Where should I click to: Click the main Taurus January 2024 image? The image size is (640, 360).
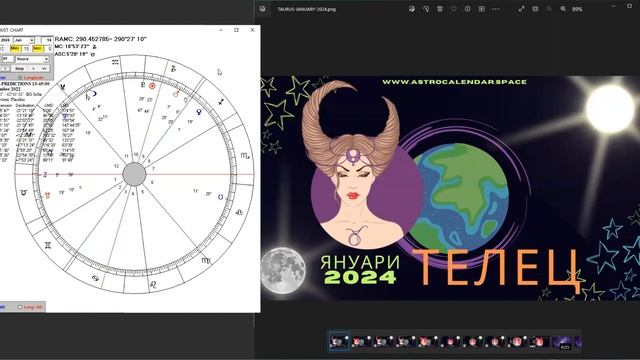(450, 188)
